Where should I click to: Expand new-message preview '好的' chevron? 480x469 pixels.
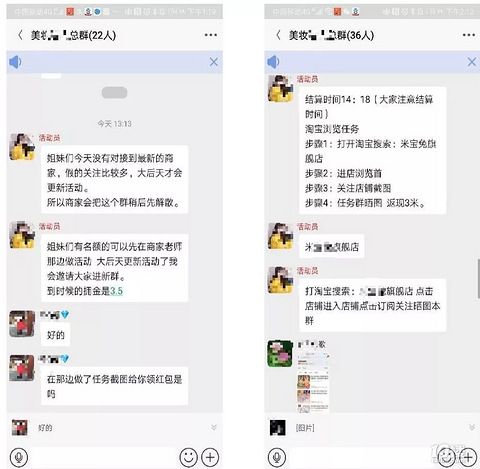(x=214, y=427)
